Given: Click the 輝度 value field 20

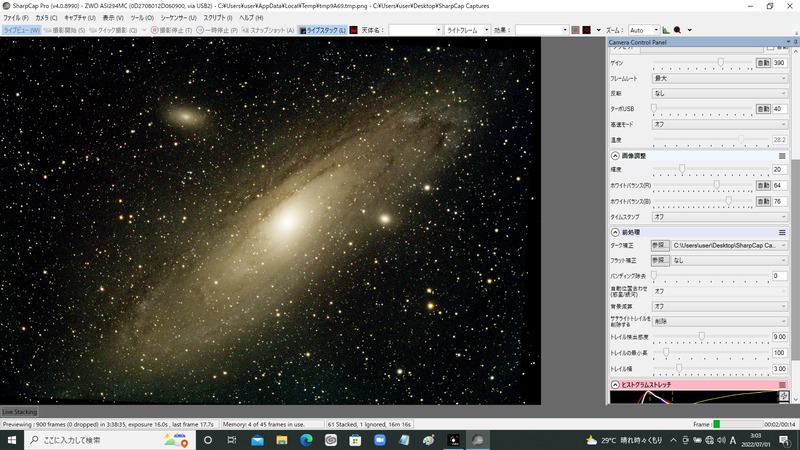Looking at the screenshot, I should click(779, 169).
